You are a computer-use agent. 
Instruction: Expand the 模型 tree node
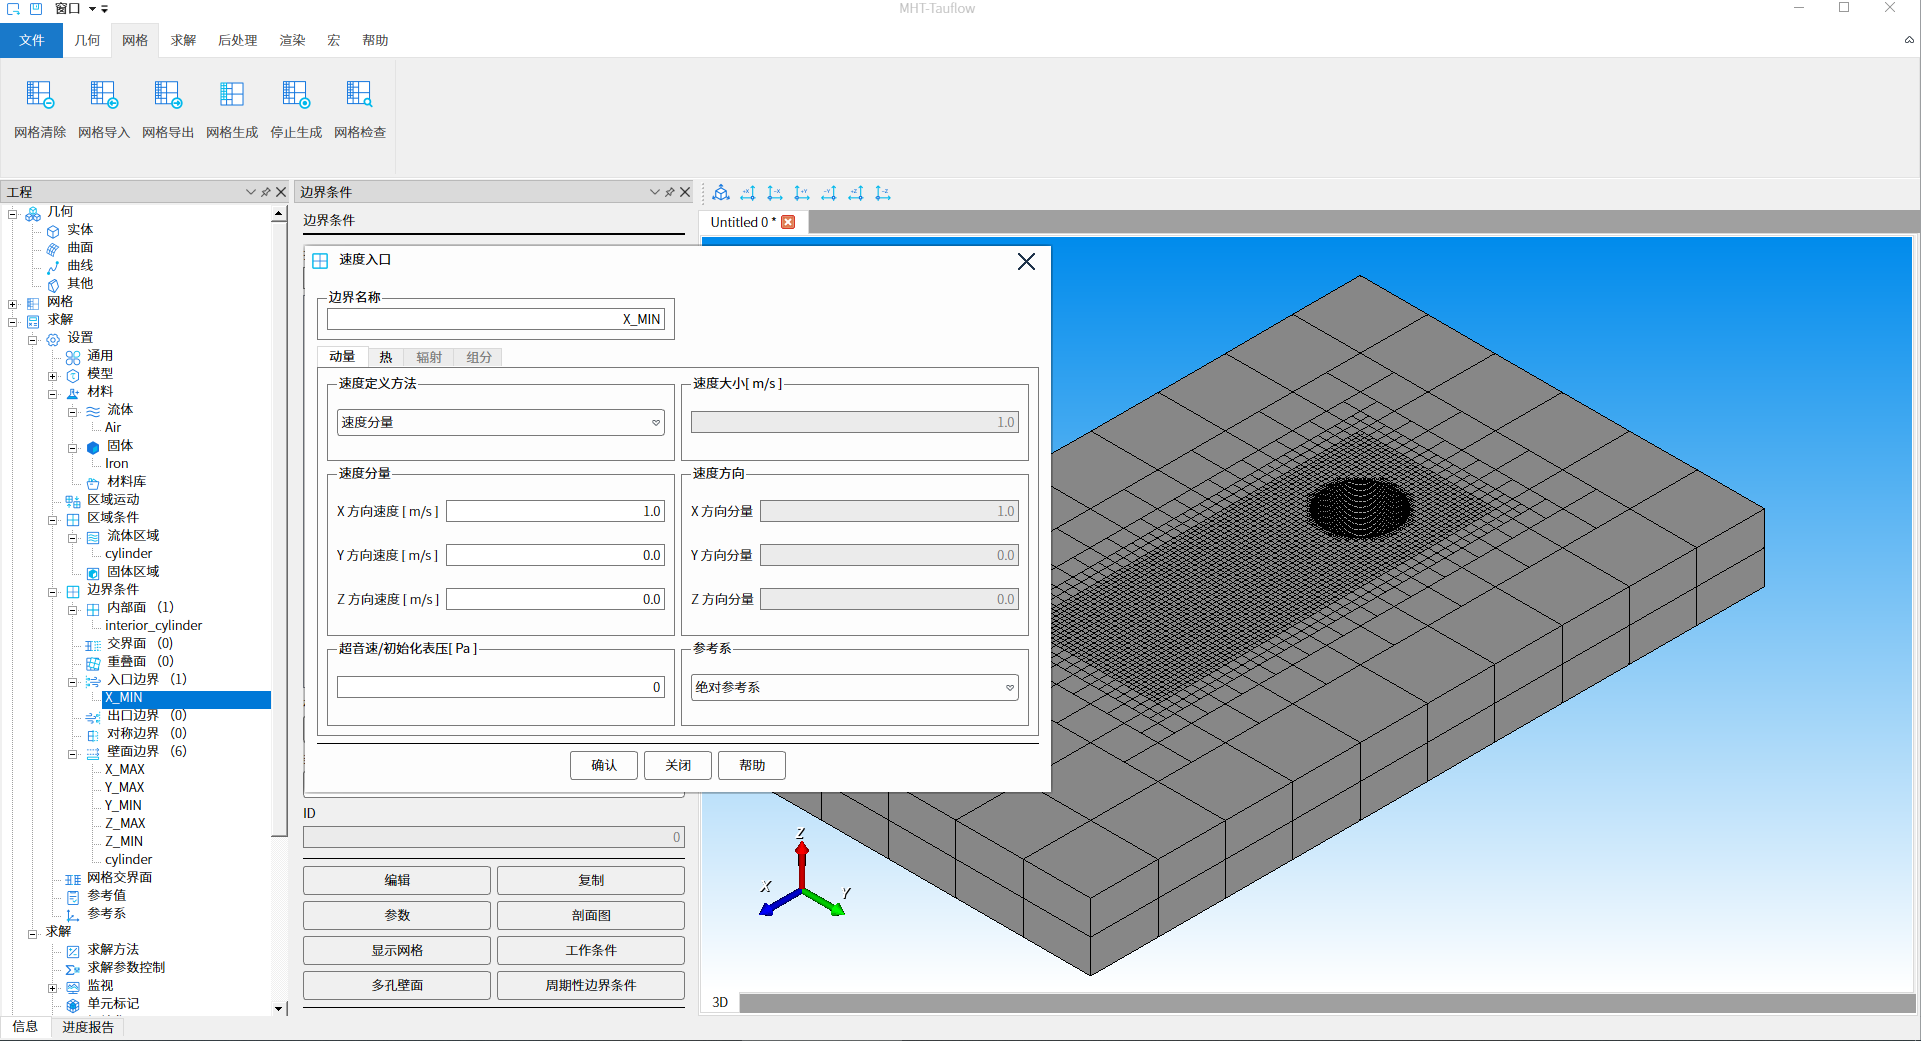click(53, 376)
